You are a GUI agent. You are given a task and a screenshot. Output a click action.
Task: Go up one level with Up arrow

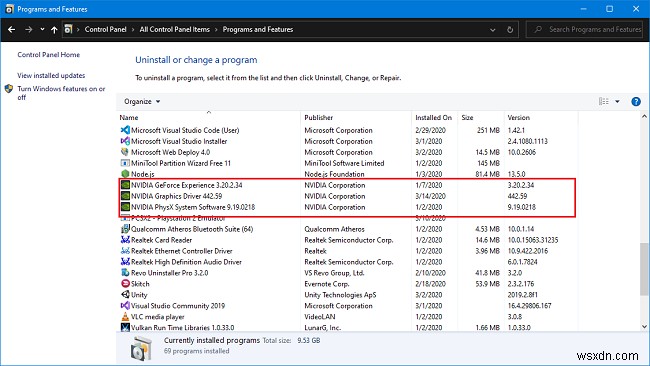coord(54,29)
